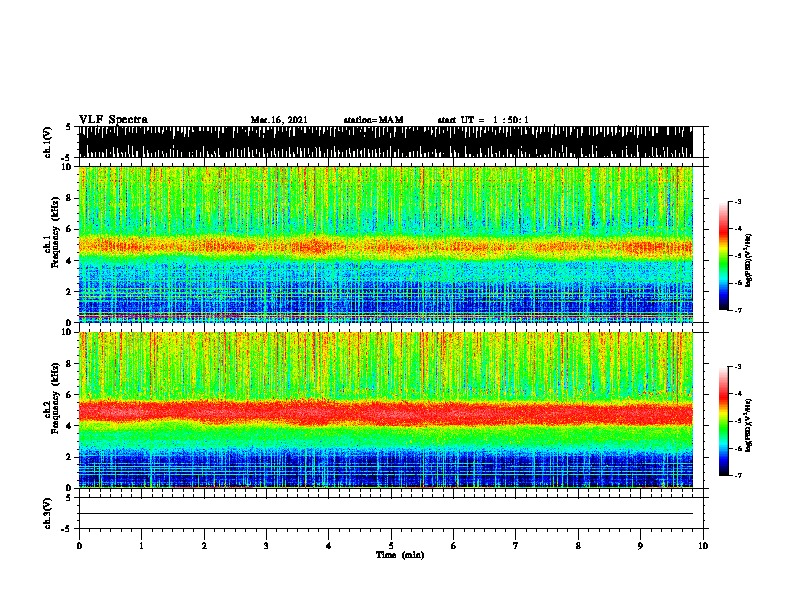Click the "-7" label on the upper colorbar
The image size is (792, 612).
737,310
